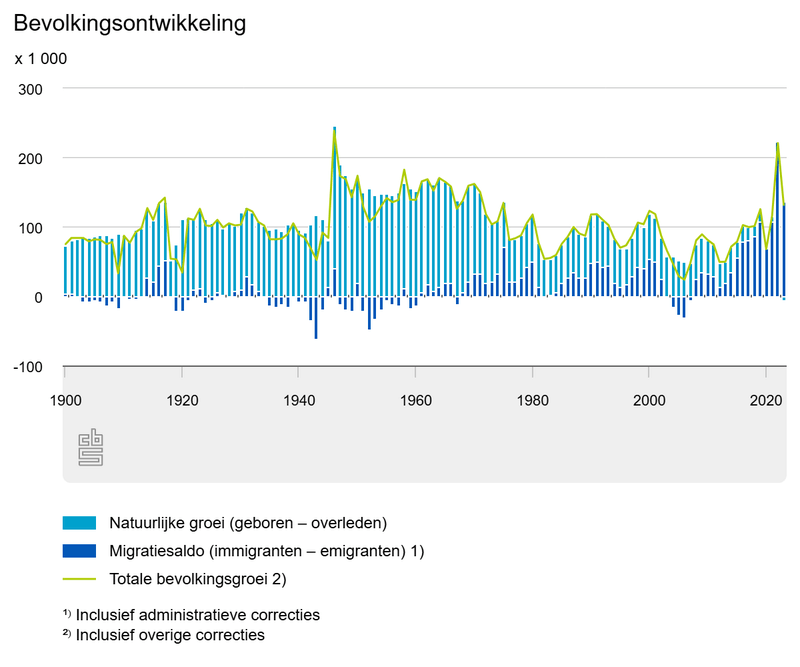Click the chart title 'Bevolkingsontwikkeling'
Image resolution: width=800 pixels, height=667 pixels.
[130, 23]
